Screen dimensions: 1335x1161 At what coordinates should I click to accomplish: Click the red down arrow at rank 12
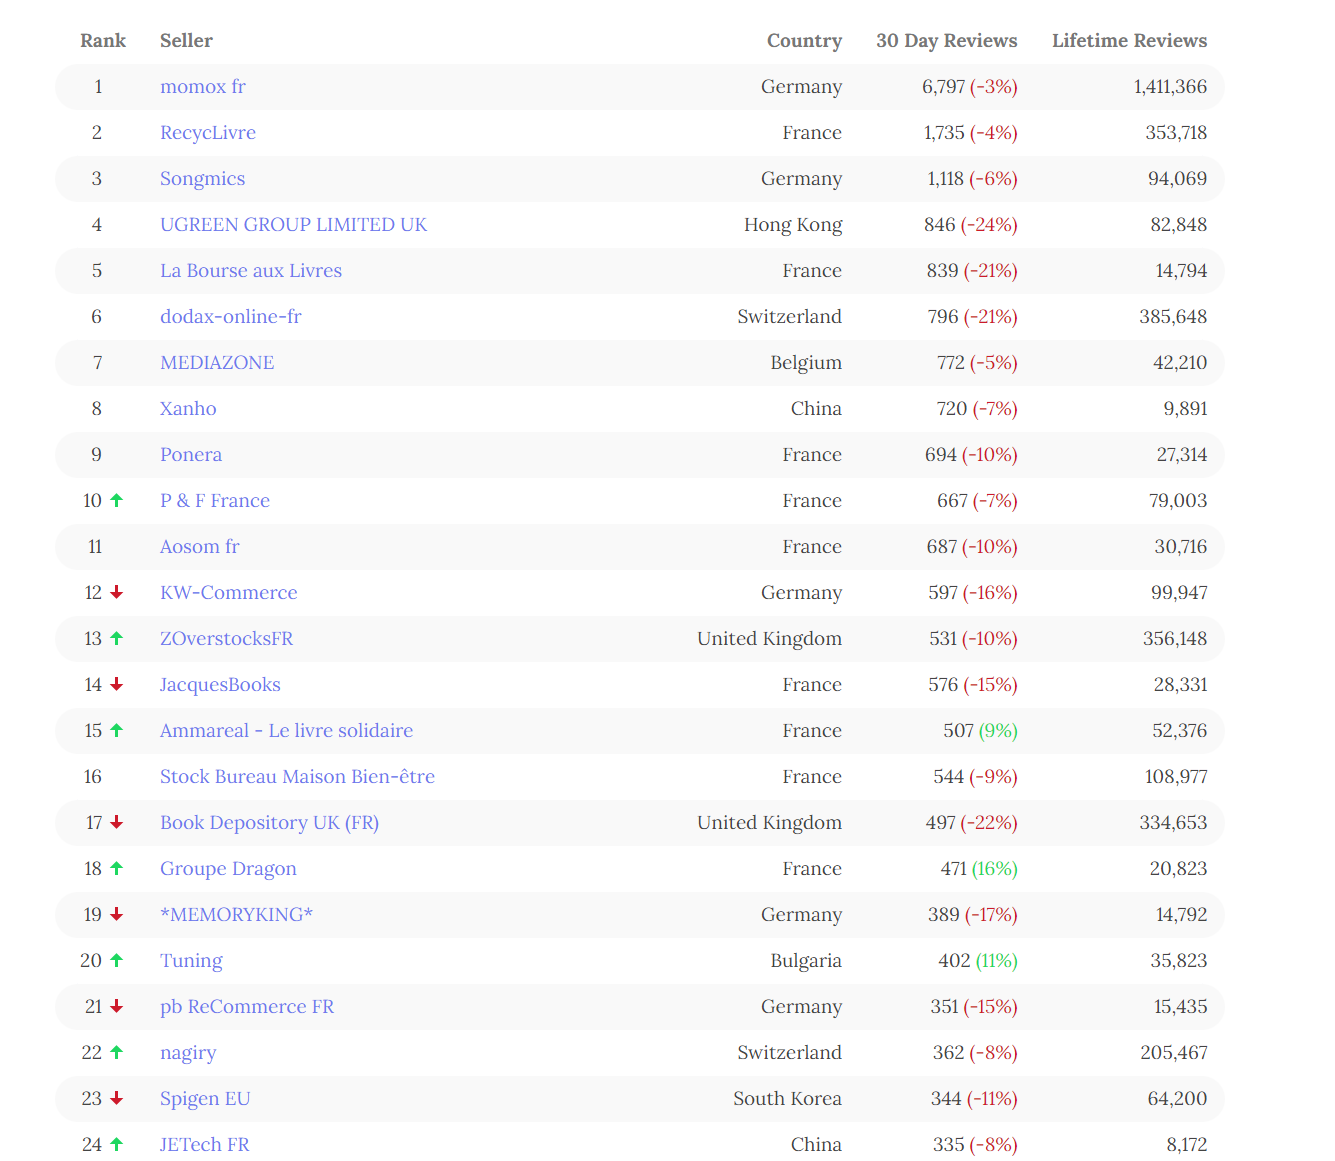click(x=116, y=592)
